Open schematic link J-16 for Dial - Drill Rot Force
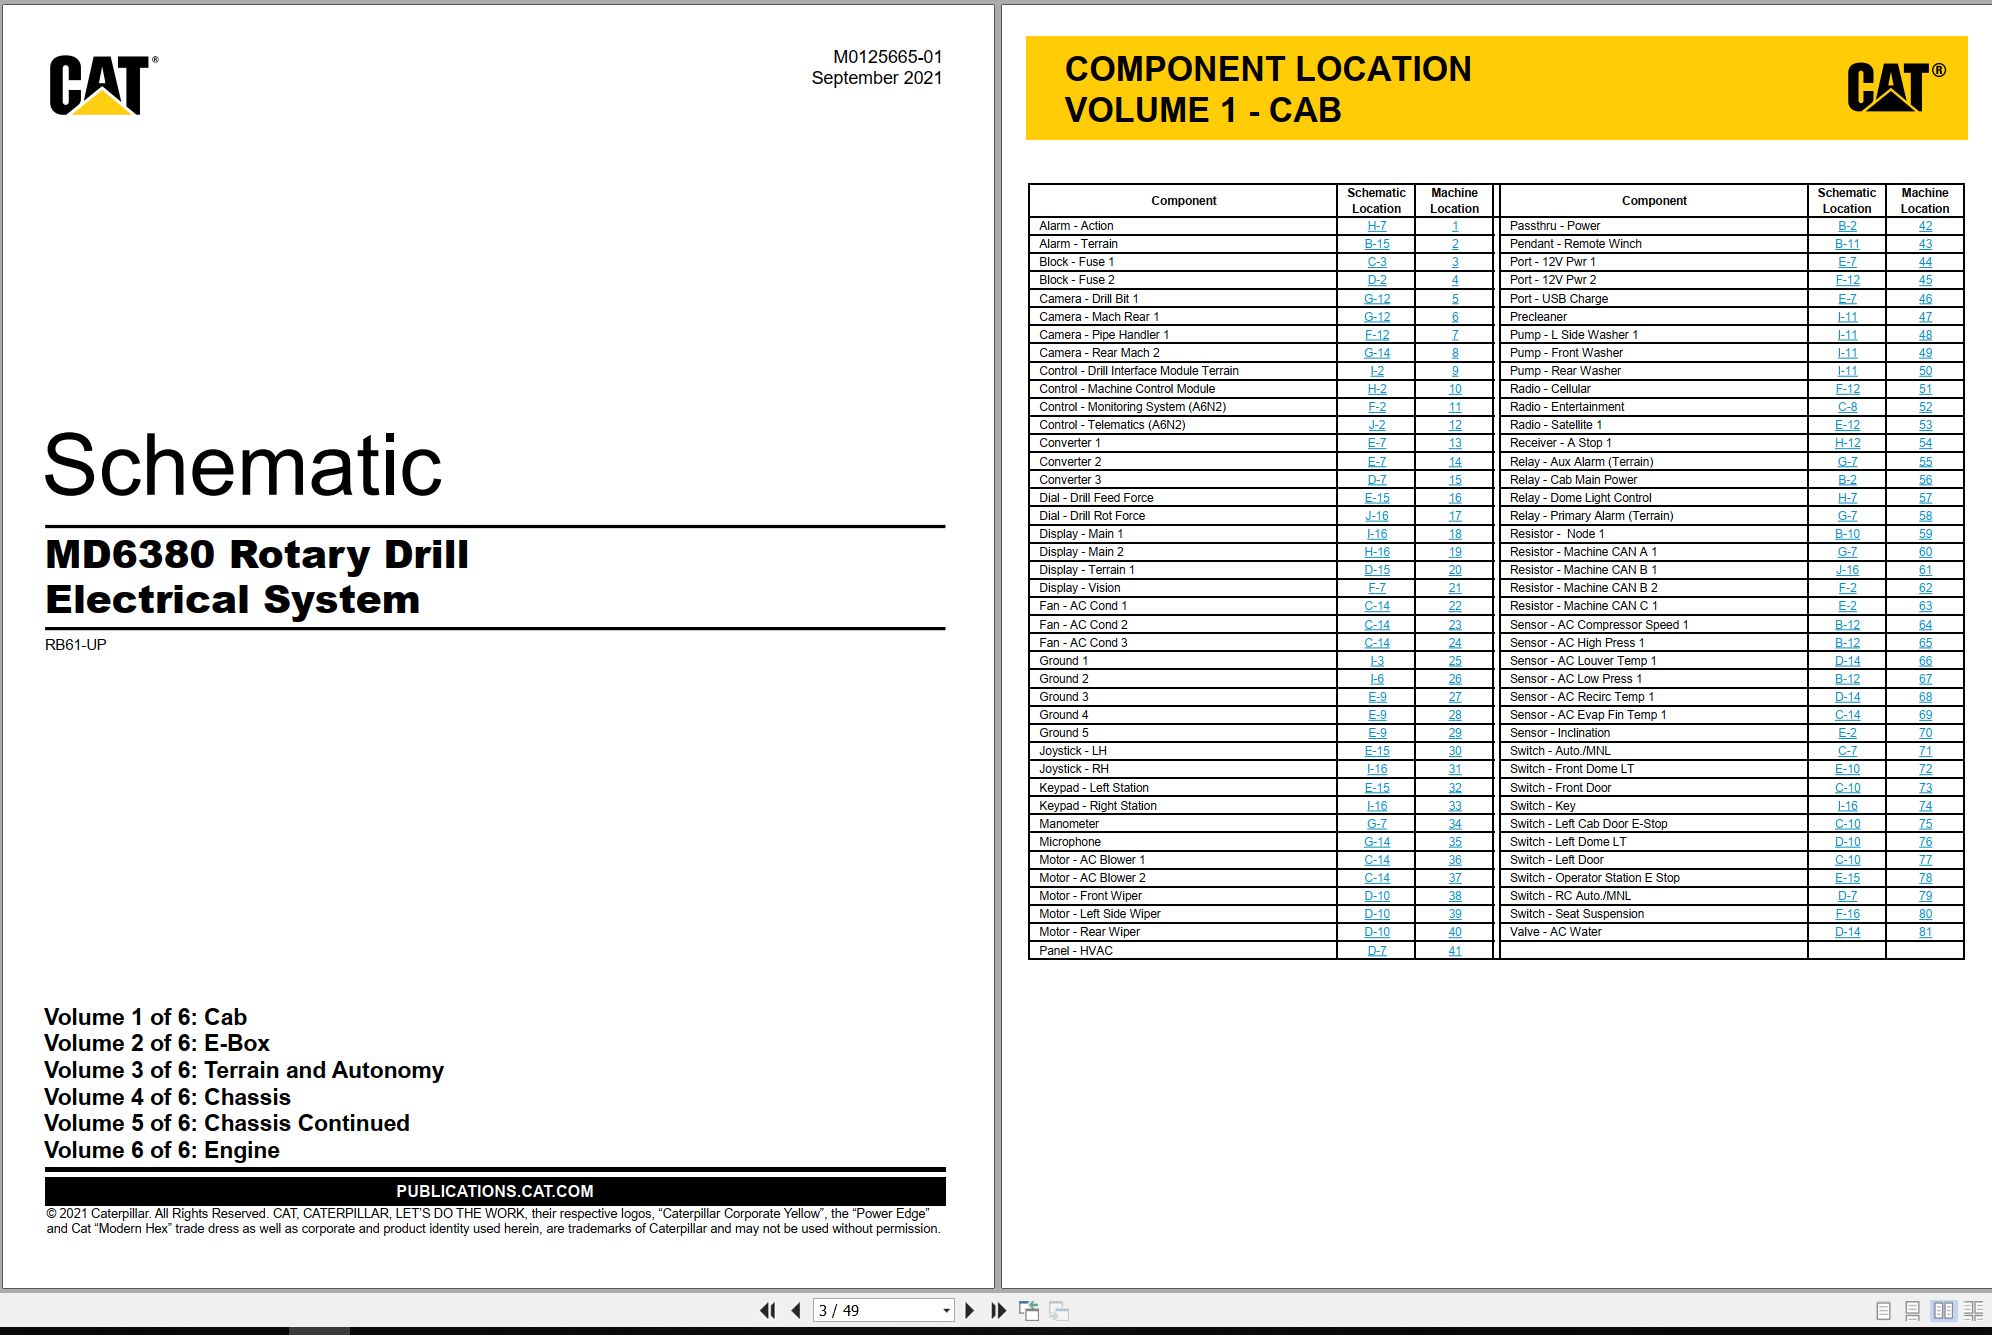 pos(1376,516)
